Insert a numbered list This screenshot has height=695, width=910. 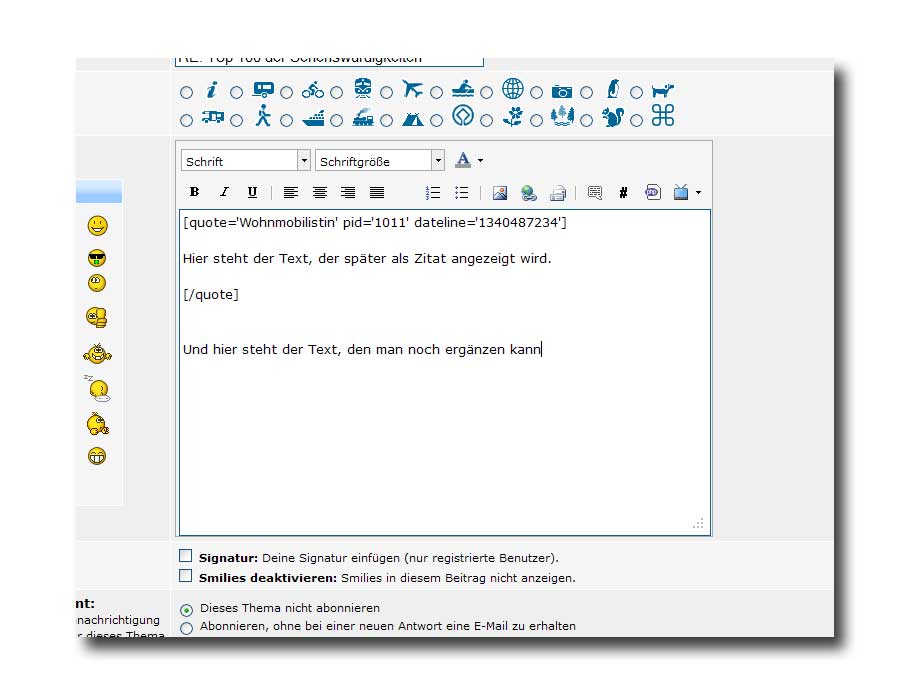433,193
